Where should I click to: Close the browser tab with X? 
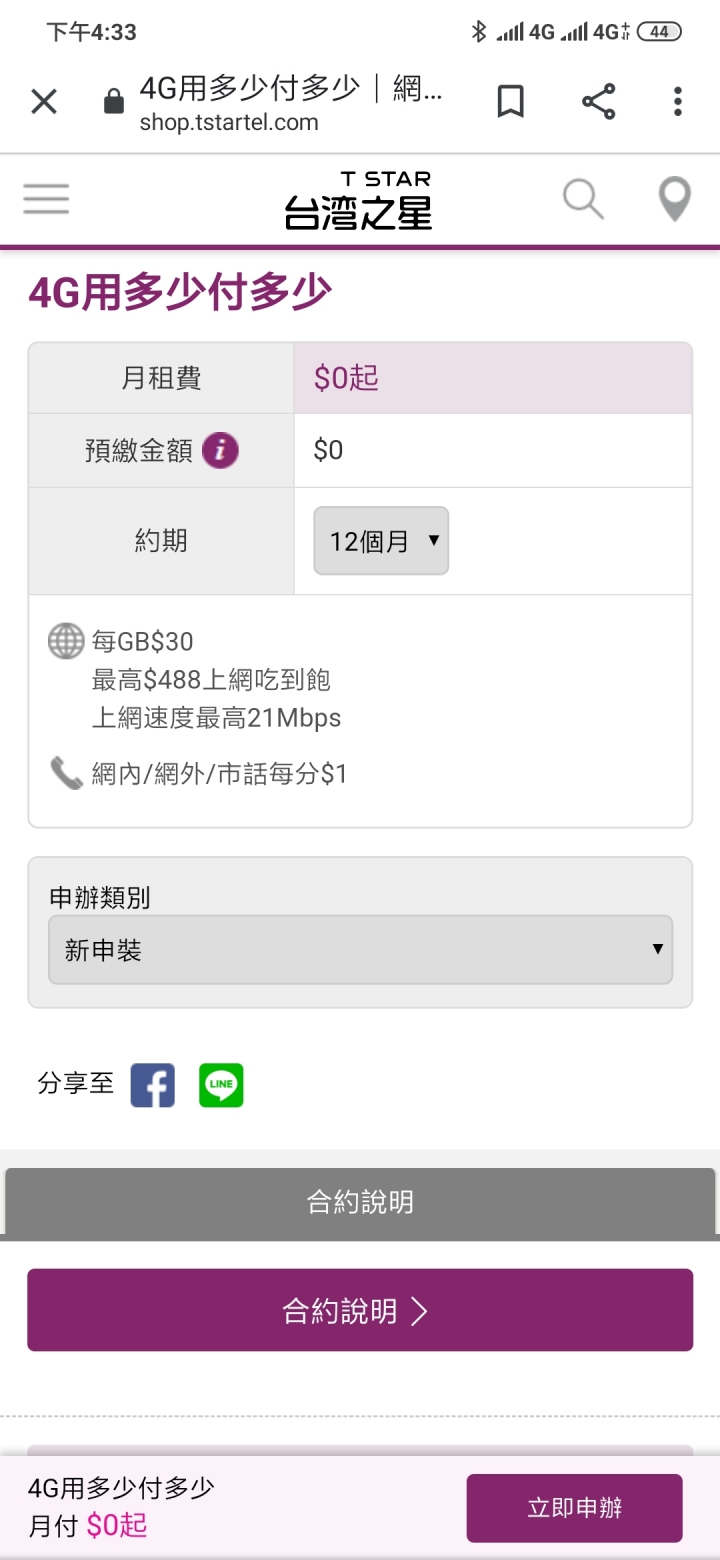tap(44, 101)
